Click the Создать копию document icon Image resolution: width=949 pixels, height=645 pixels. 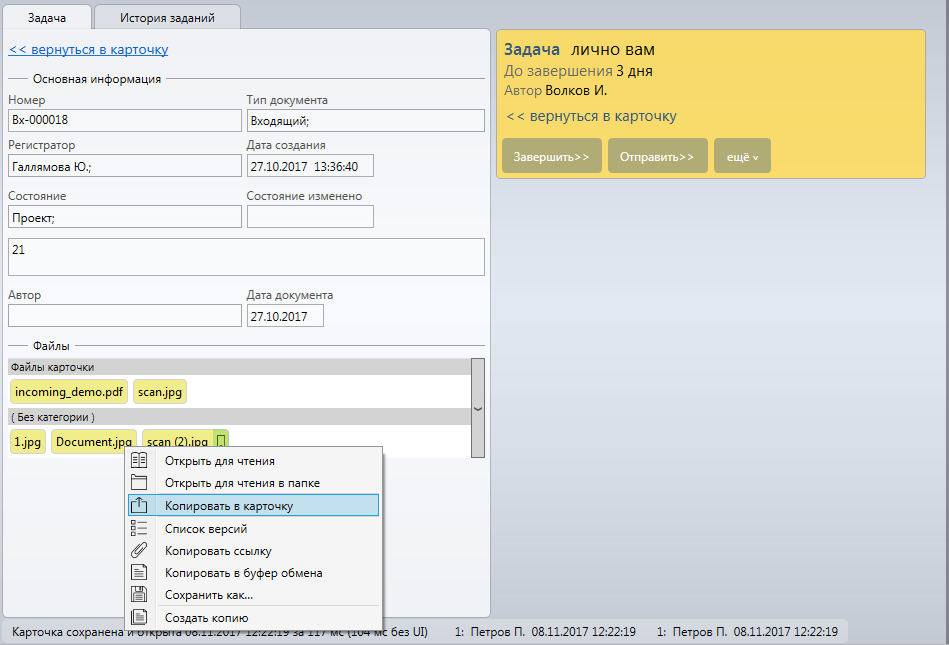(x=140, y=618)
